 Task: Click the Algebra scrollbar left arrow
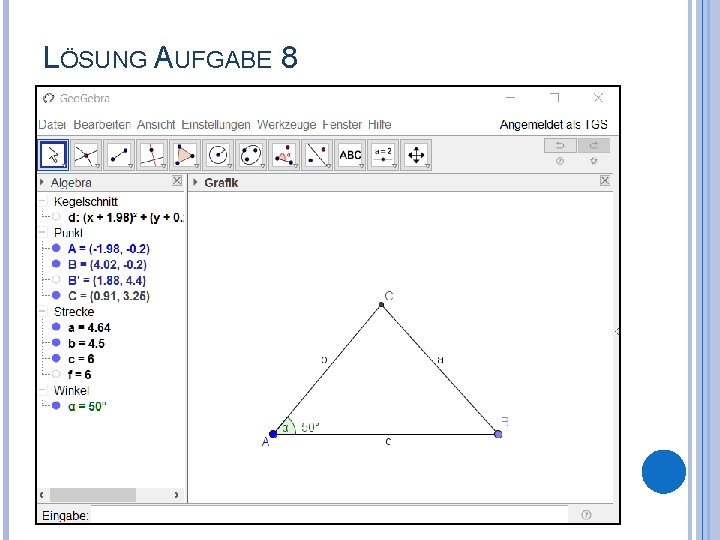(x=42, y=495)
